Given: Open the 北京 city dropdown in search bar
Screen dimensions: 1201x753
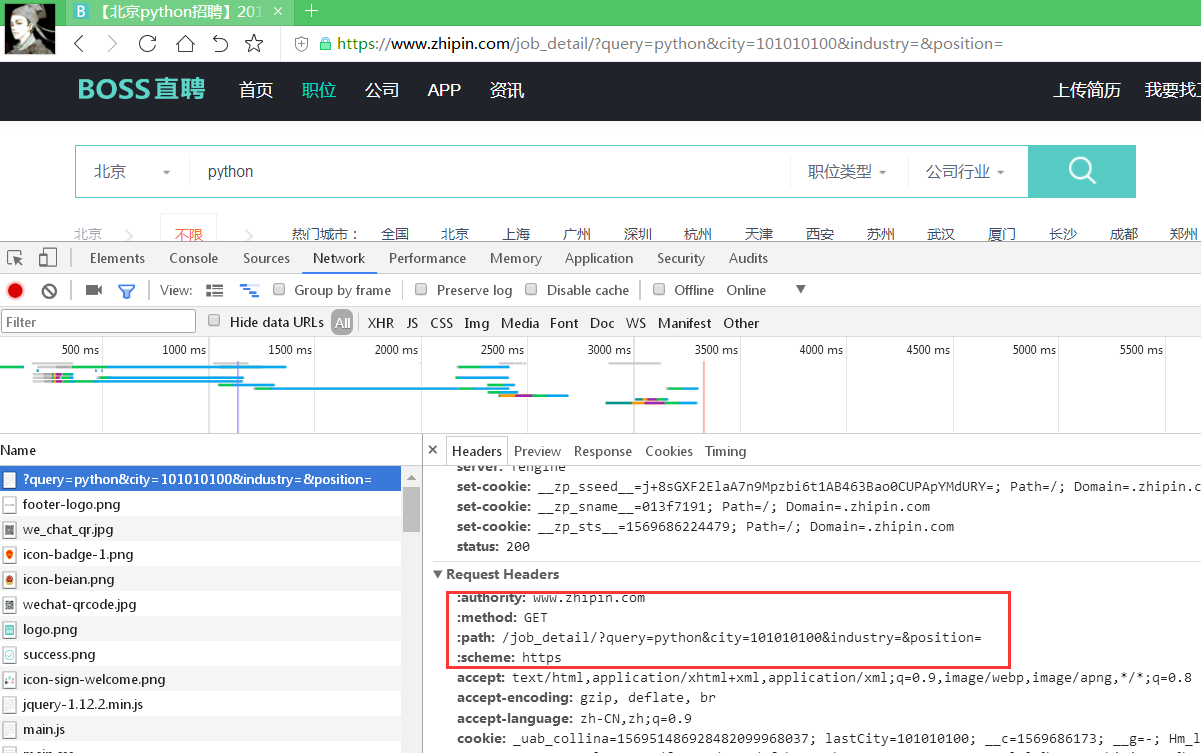Looking at the screenshot, I should 132,172.
